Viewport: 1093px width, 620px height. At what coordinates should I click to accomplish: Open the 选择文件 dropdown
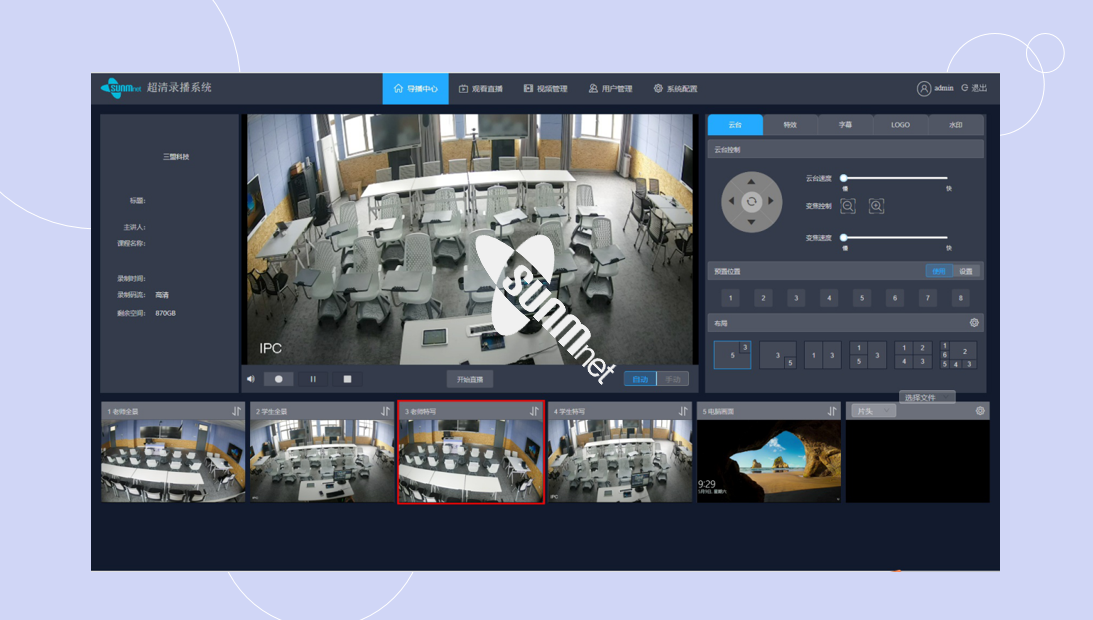tap(926, 397)
